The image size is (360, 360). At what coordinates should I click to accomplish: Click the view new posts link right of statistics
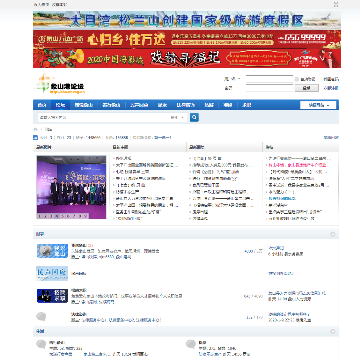pyautogui.click(x=331, y=137)
